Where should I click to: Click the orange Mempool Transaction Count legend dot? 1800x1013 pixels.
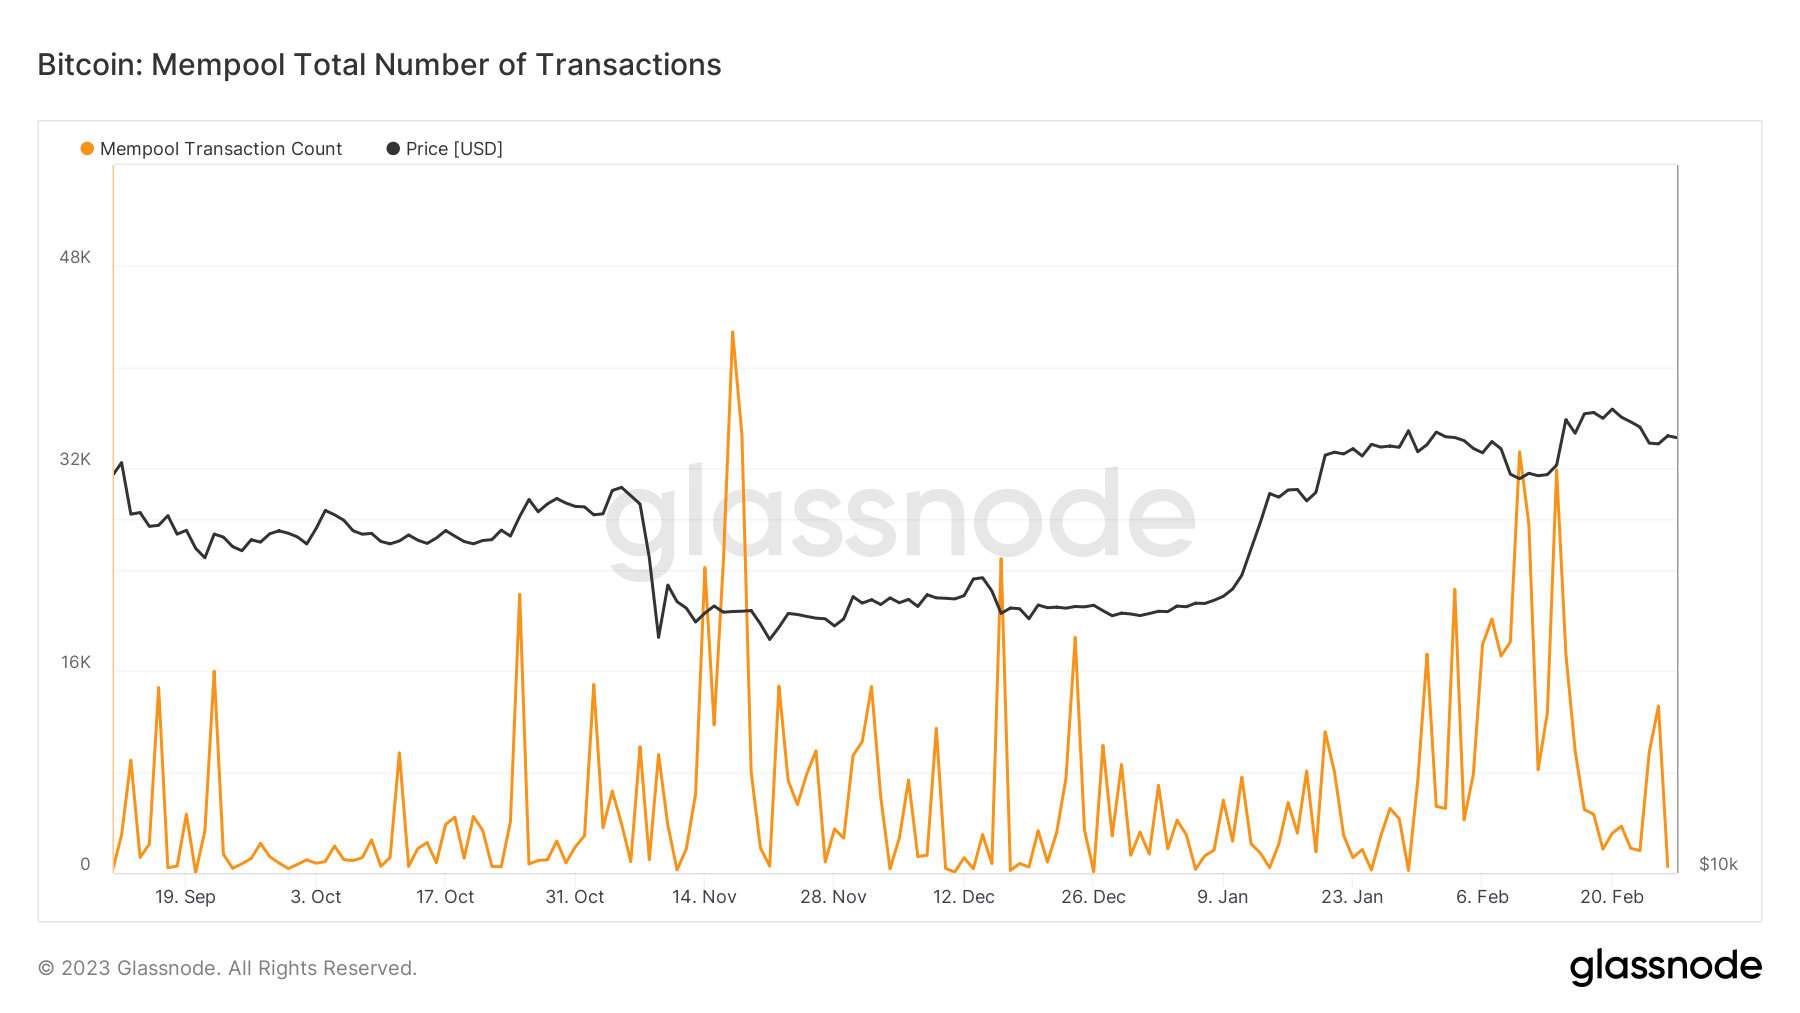[x=87, y=149]
